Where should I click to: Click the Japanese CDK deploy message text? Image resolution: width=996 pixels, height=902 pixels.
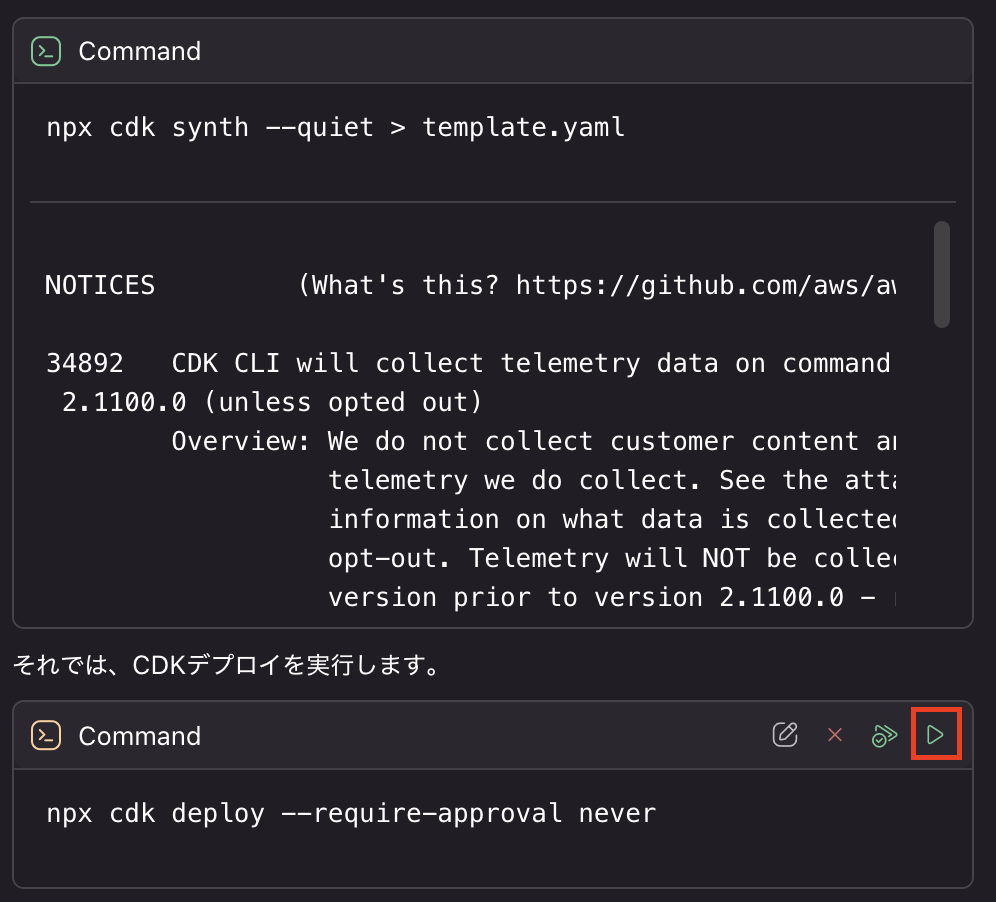click(x=226, y=665)
